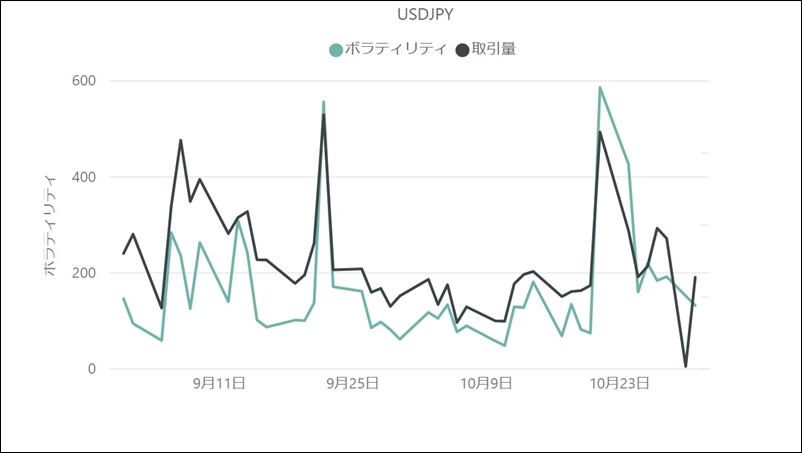Click the vertical ボラティリティ axis title
The height and width of the screenshot is (453, 802).
[50, 225]
